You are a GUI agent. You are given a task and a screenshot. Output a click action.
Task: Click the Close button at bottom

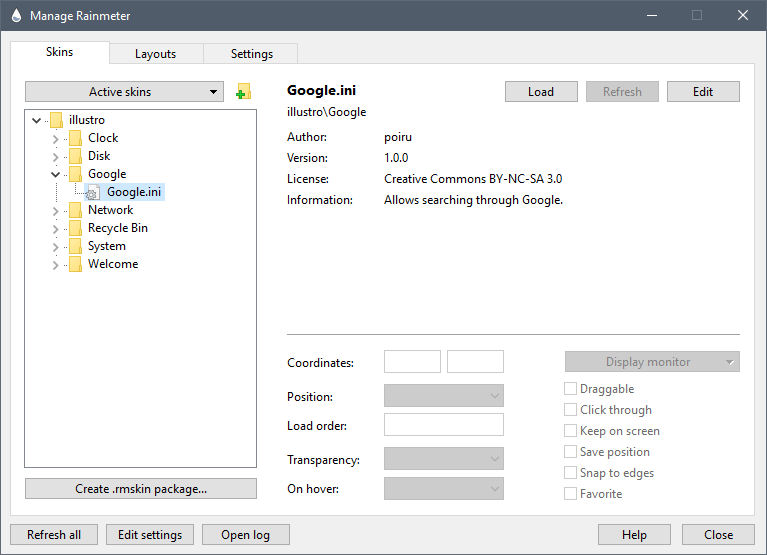click(x=718, y=534)
